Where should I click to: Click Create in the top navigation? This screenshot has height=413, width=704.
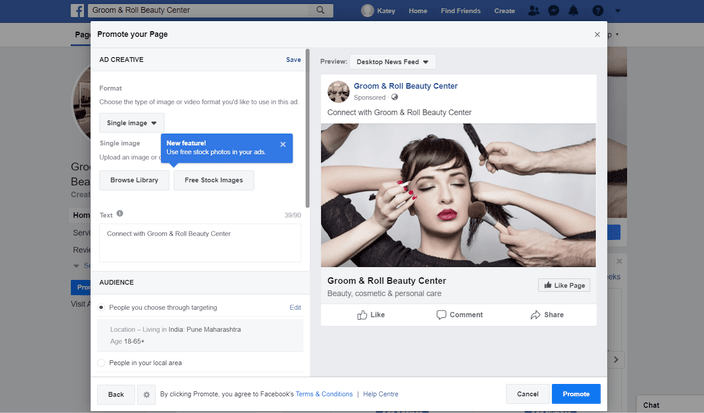tap(504, 11)
